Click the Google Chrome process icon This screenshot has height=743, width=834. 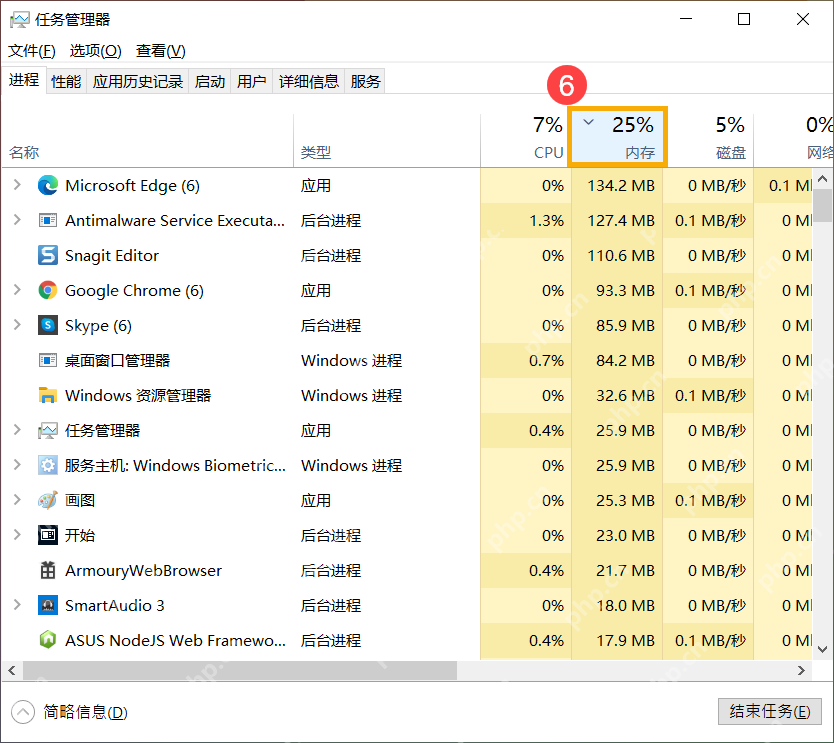tap(48, 290)
